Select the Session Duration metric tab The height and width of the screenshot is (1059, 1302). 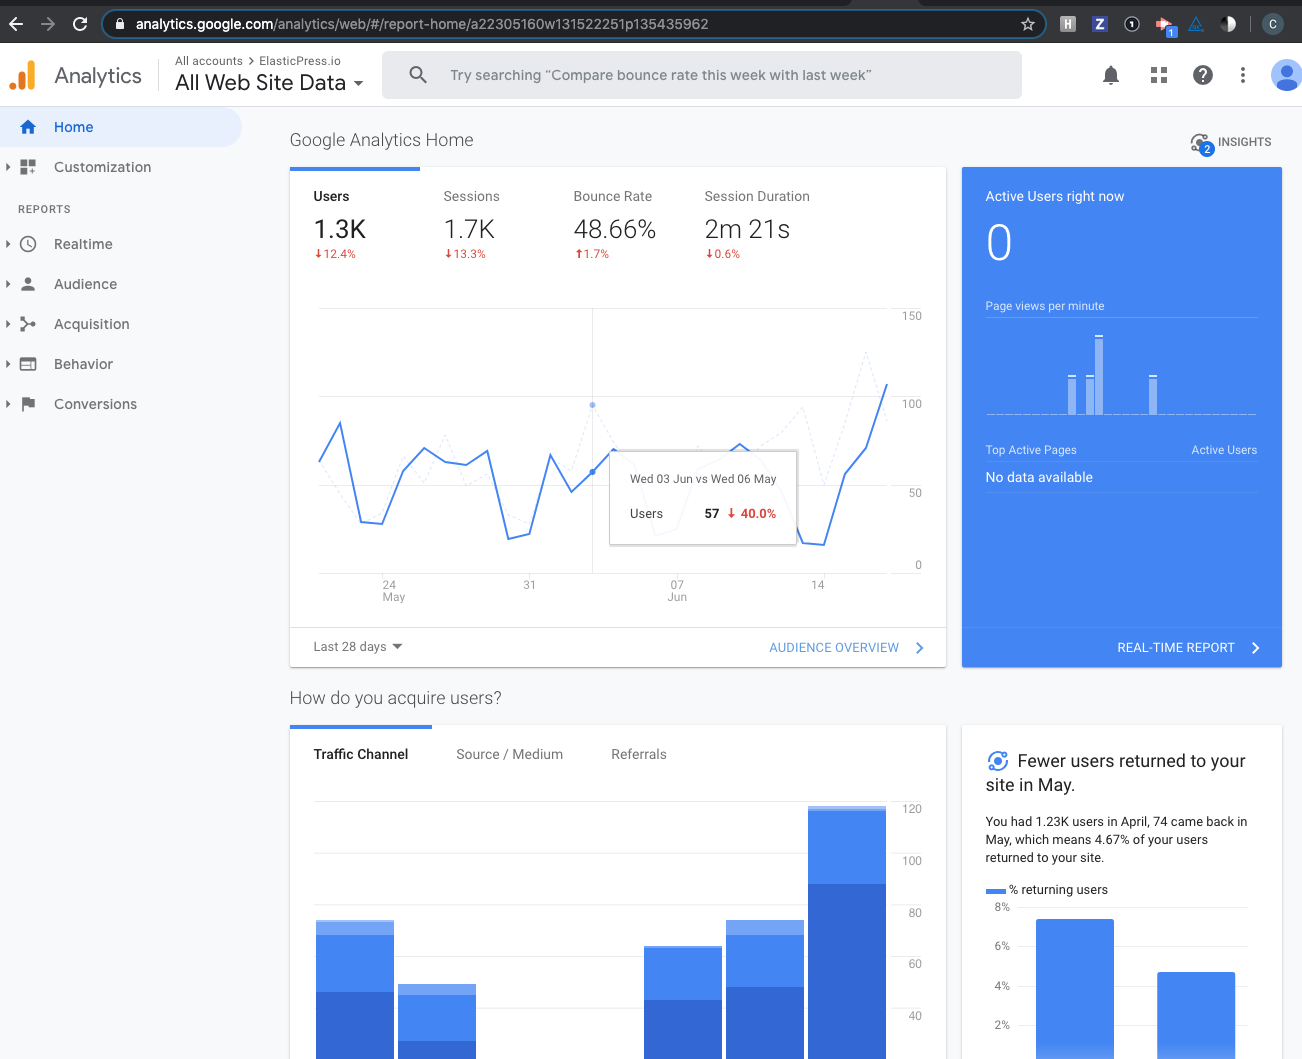point(757,224)
